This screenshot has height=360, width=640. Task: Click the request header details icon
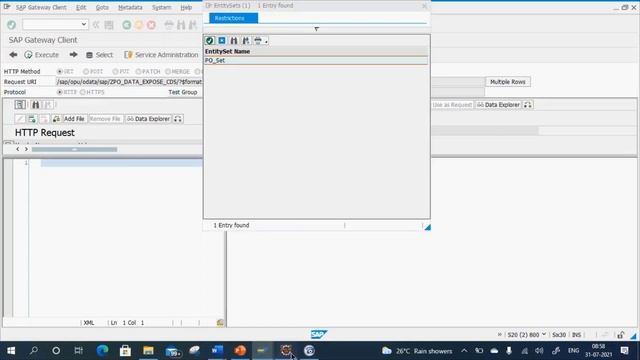(x=20, y=105)
